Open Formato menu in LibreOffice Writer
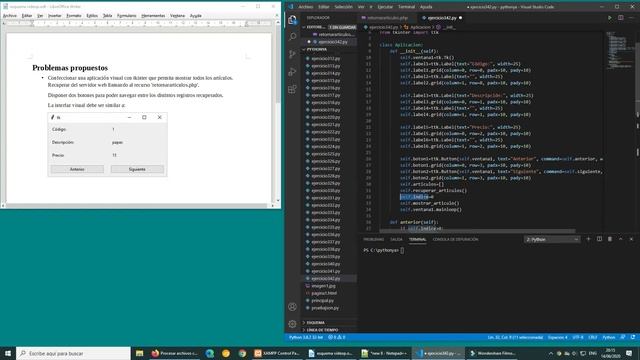This screenshot has width=640, height=360. click(x=74, y=16)
